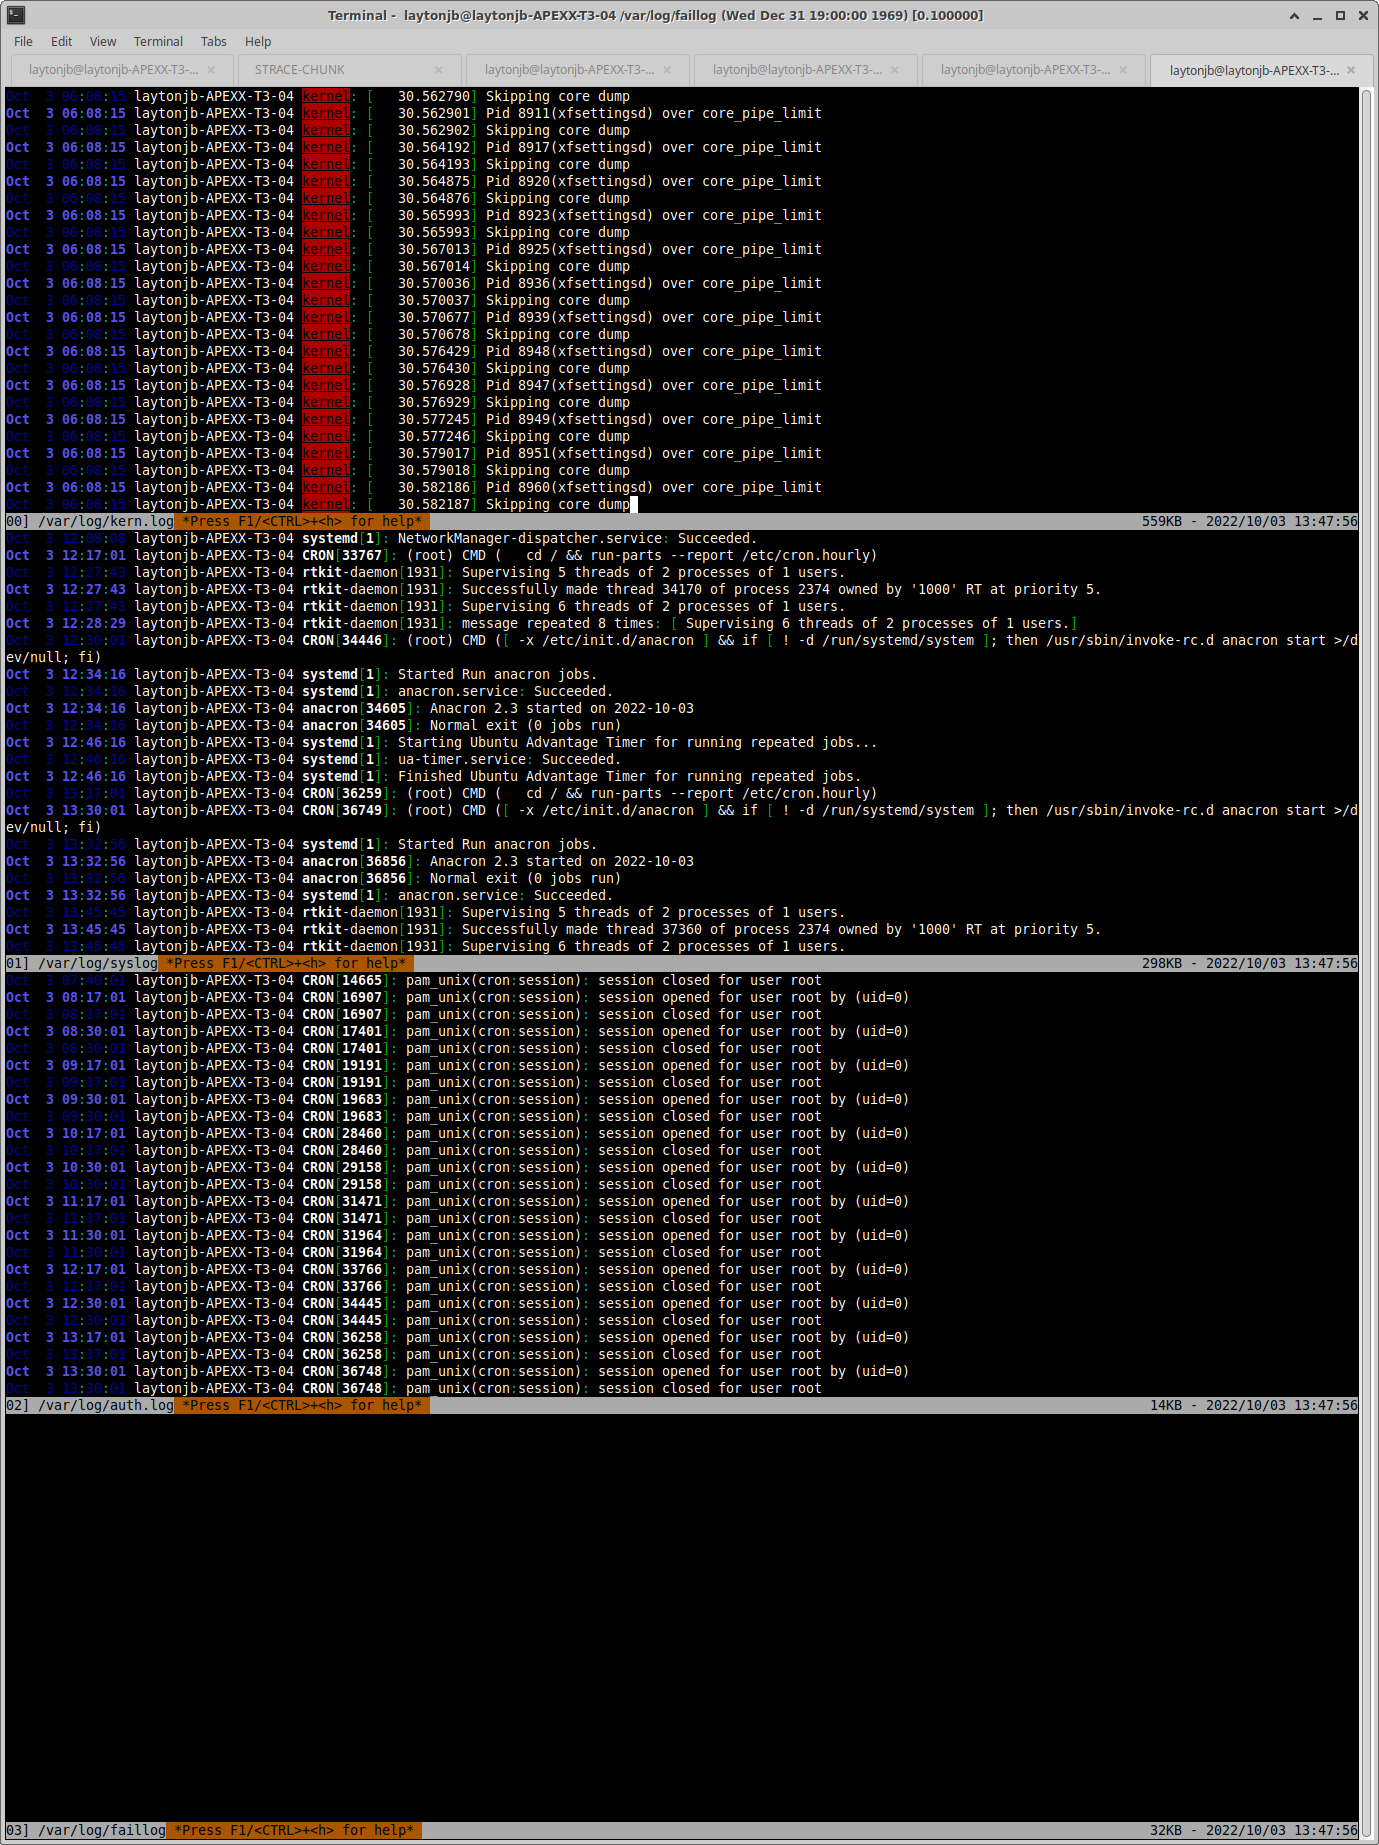Click the roll-up window arrow in title bar

tap(1294, 15)
